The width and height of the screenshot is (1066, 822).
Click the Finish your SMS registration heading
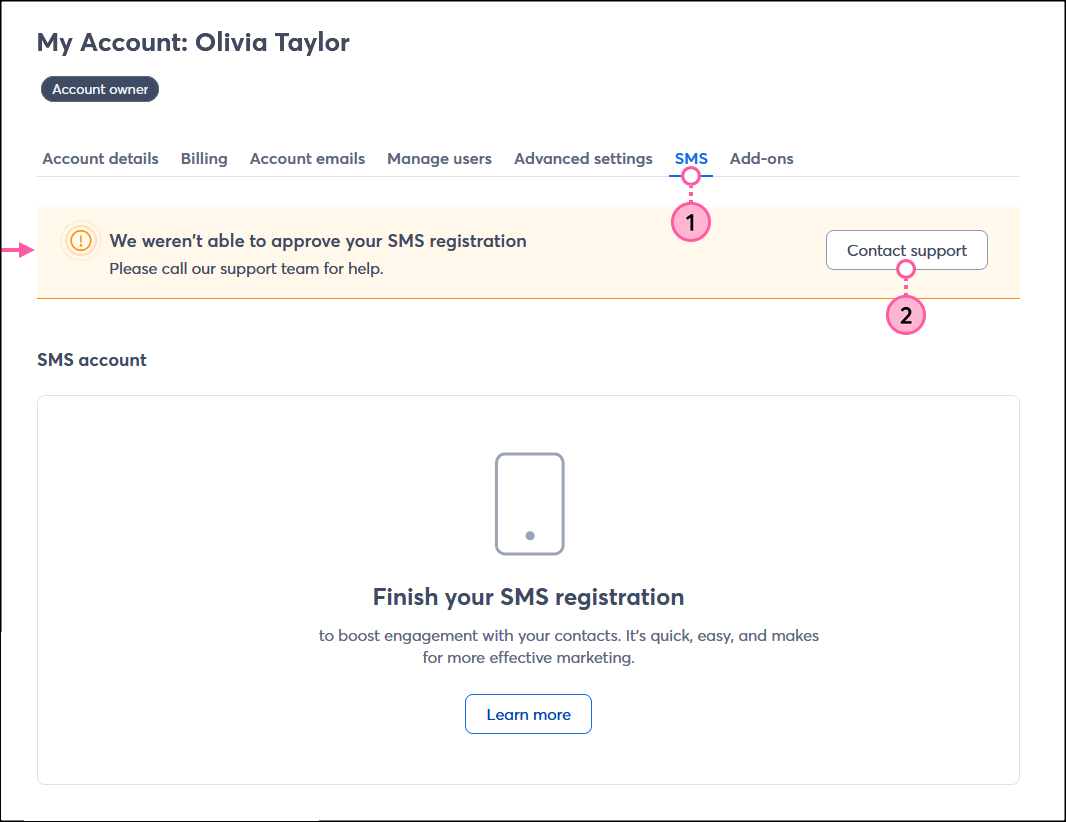(x=528, y=597)
